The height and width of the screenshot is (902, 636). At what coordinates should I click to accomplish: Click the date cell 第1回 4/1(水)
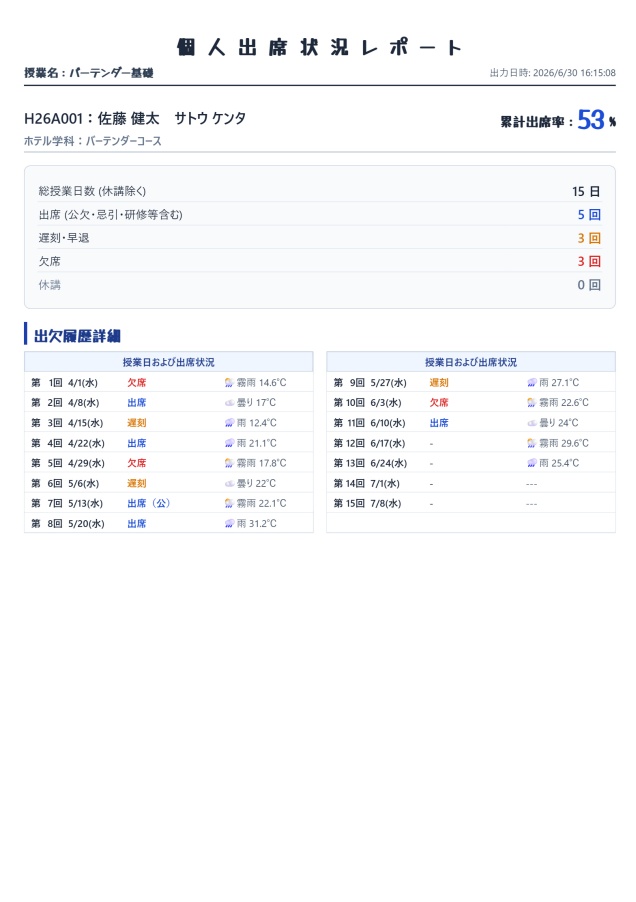tap(64, 383)
